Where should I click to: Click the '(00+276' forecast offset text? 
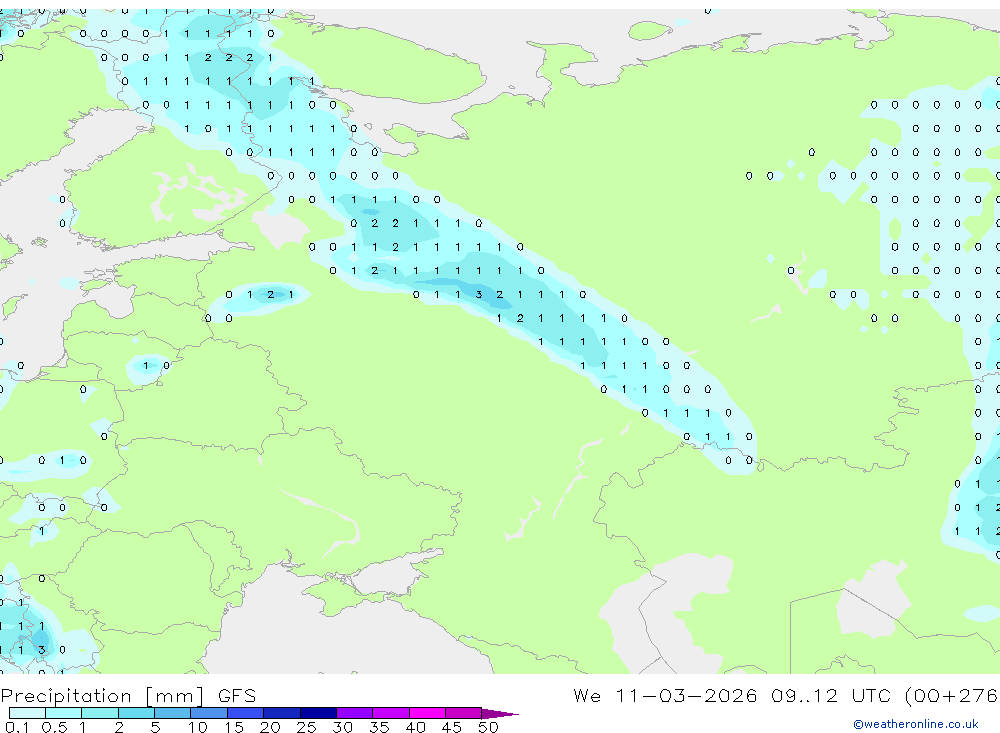coord(952,695)
